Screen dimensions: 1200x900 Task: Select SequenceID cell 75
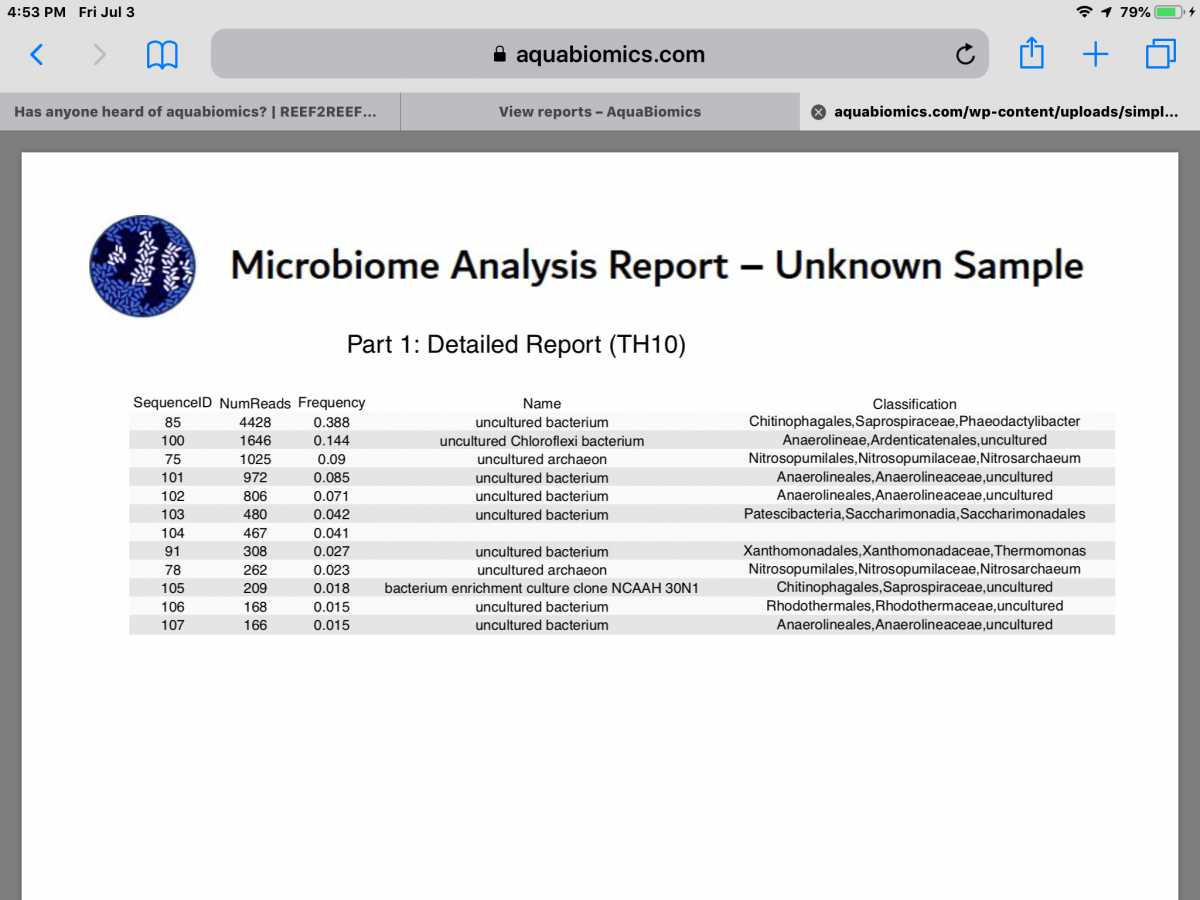tap(173, 459)
